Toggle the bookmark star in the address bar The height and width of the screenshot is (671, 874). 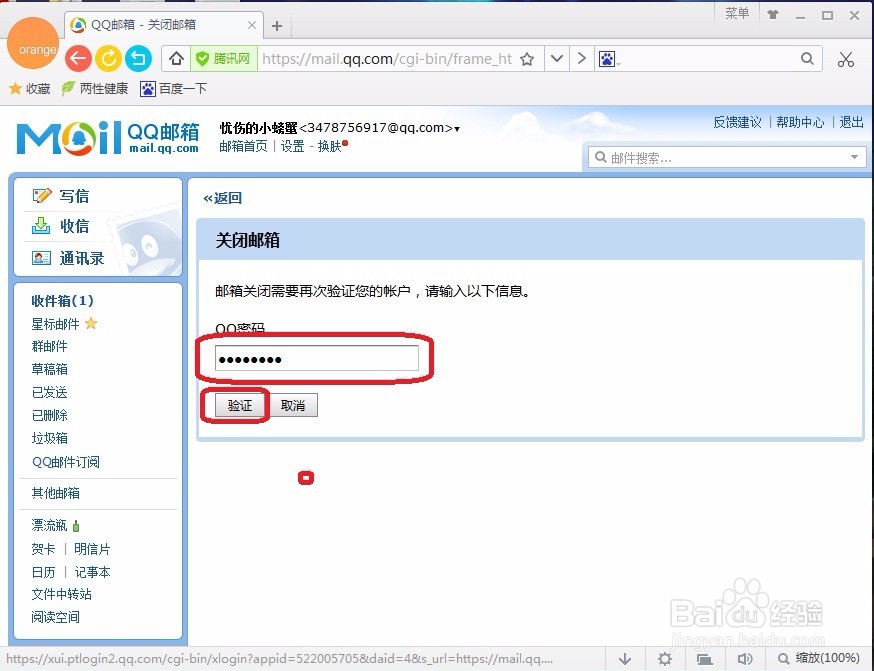click(x=527, y=59)
